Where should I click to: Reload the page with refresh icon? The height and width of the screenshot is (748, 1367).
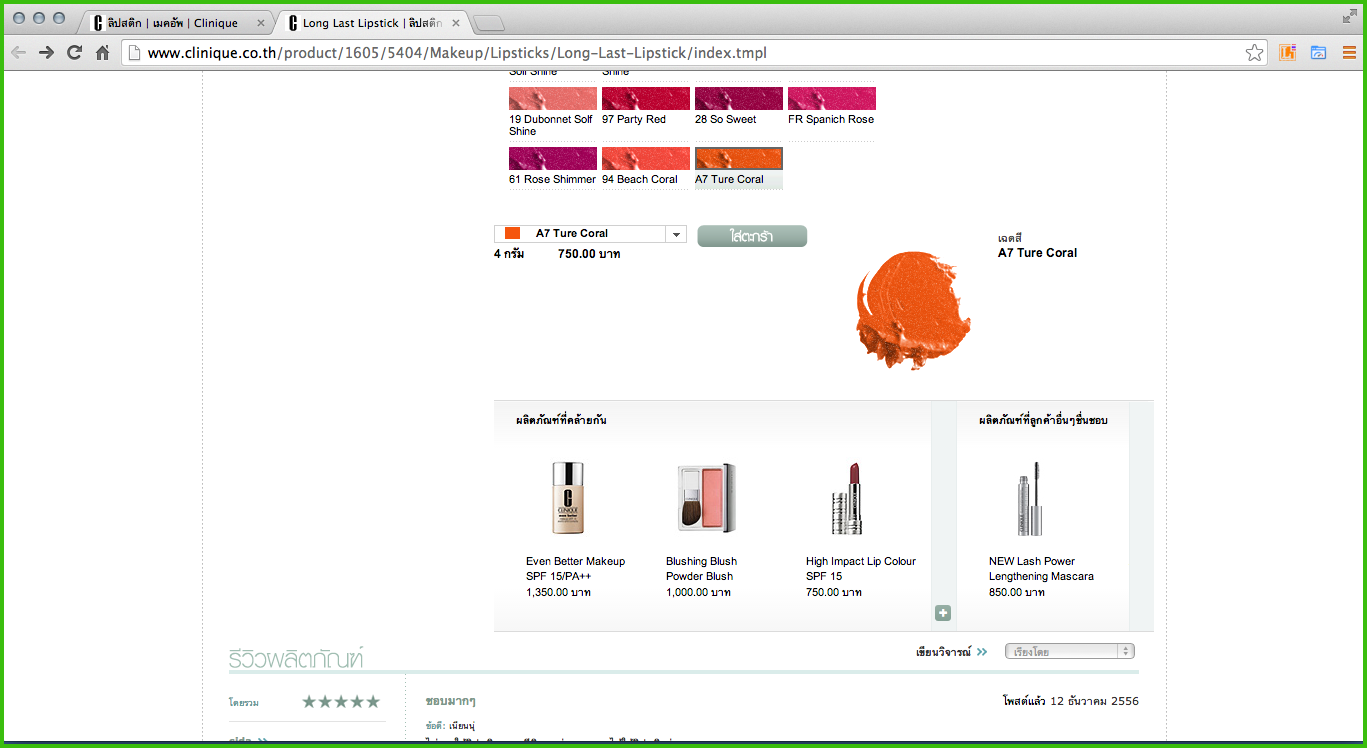pyautogui.click(x=74, y=53)
